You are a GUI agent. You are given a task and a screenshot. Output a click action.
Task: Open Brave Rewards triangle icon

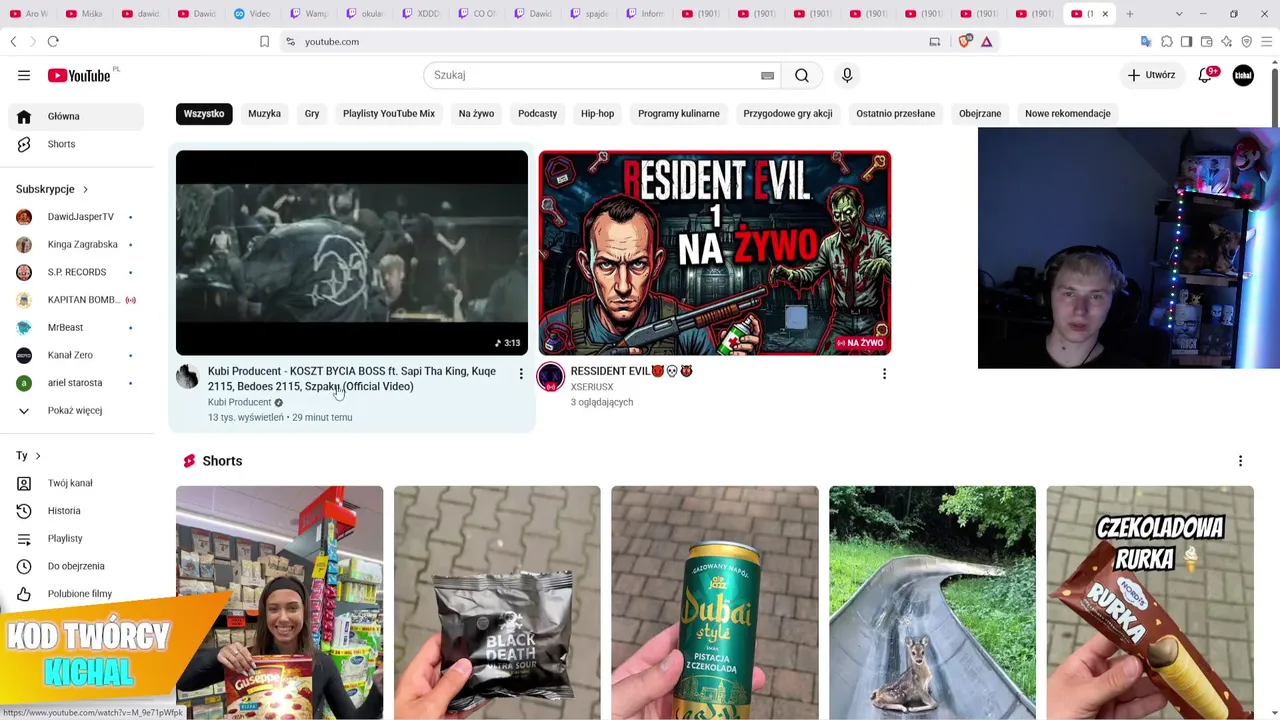[986, 41]
